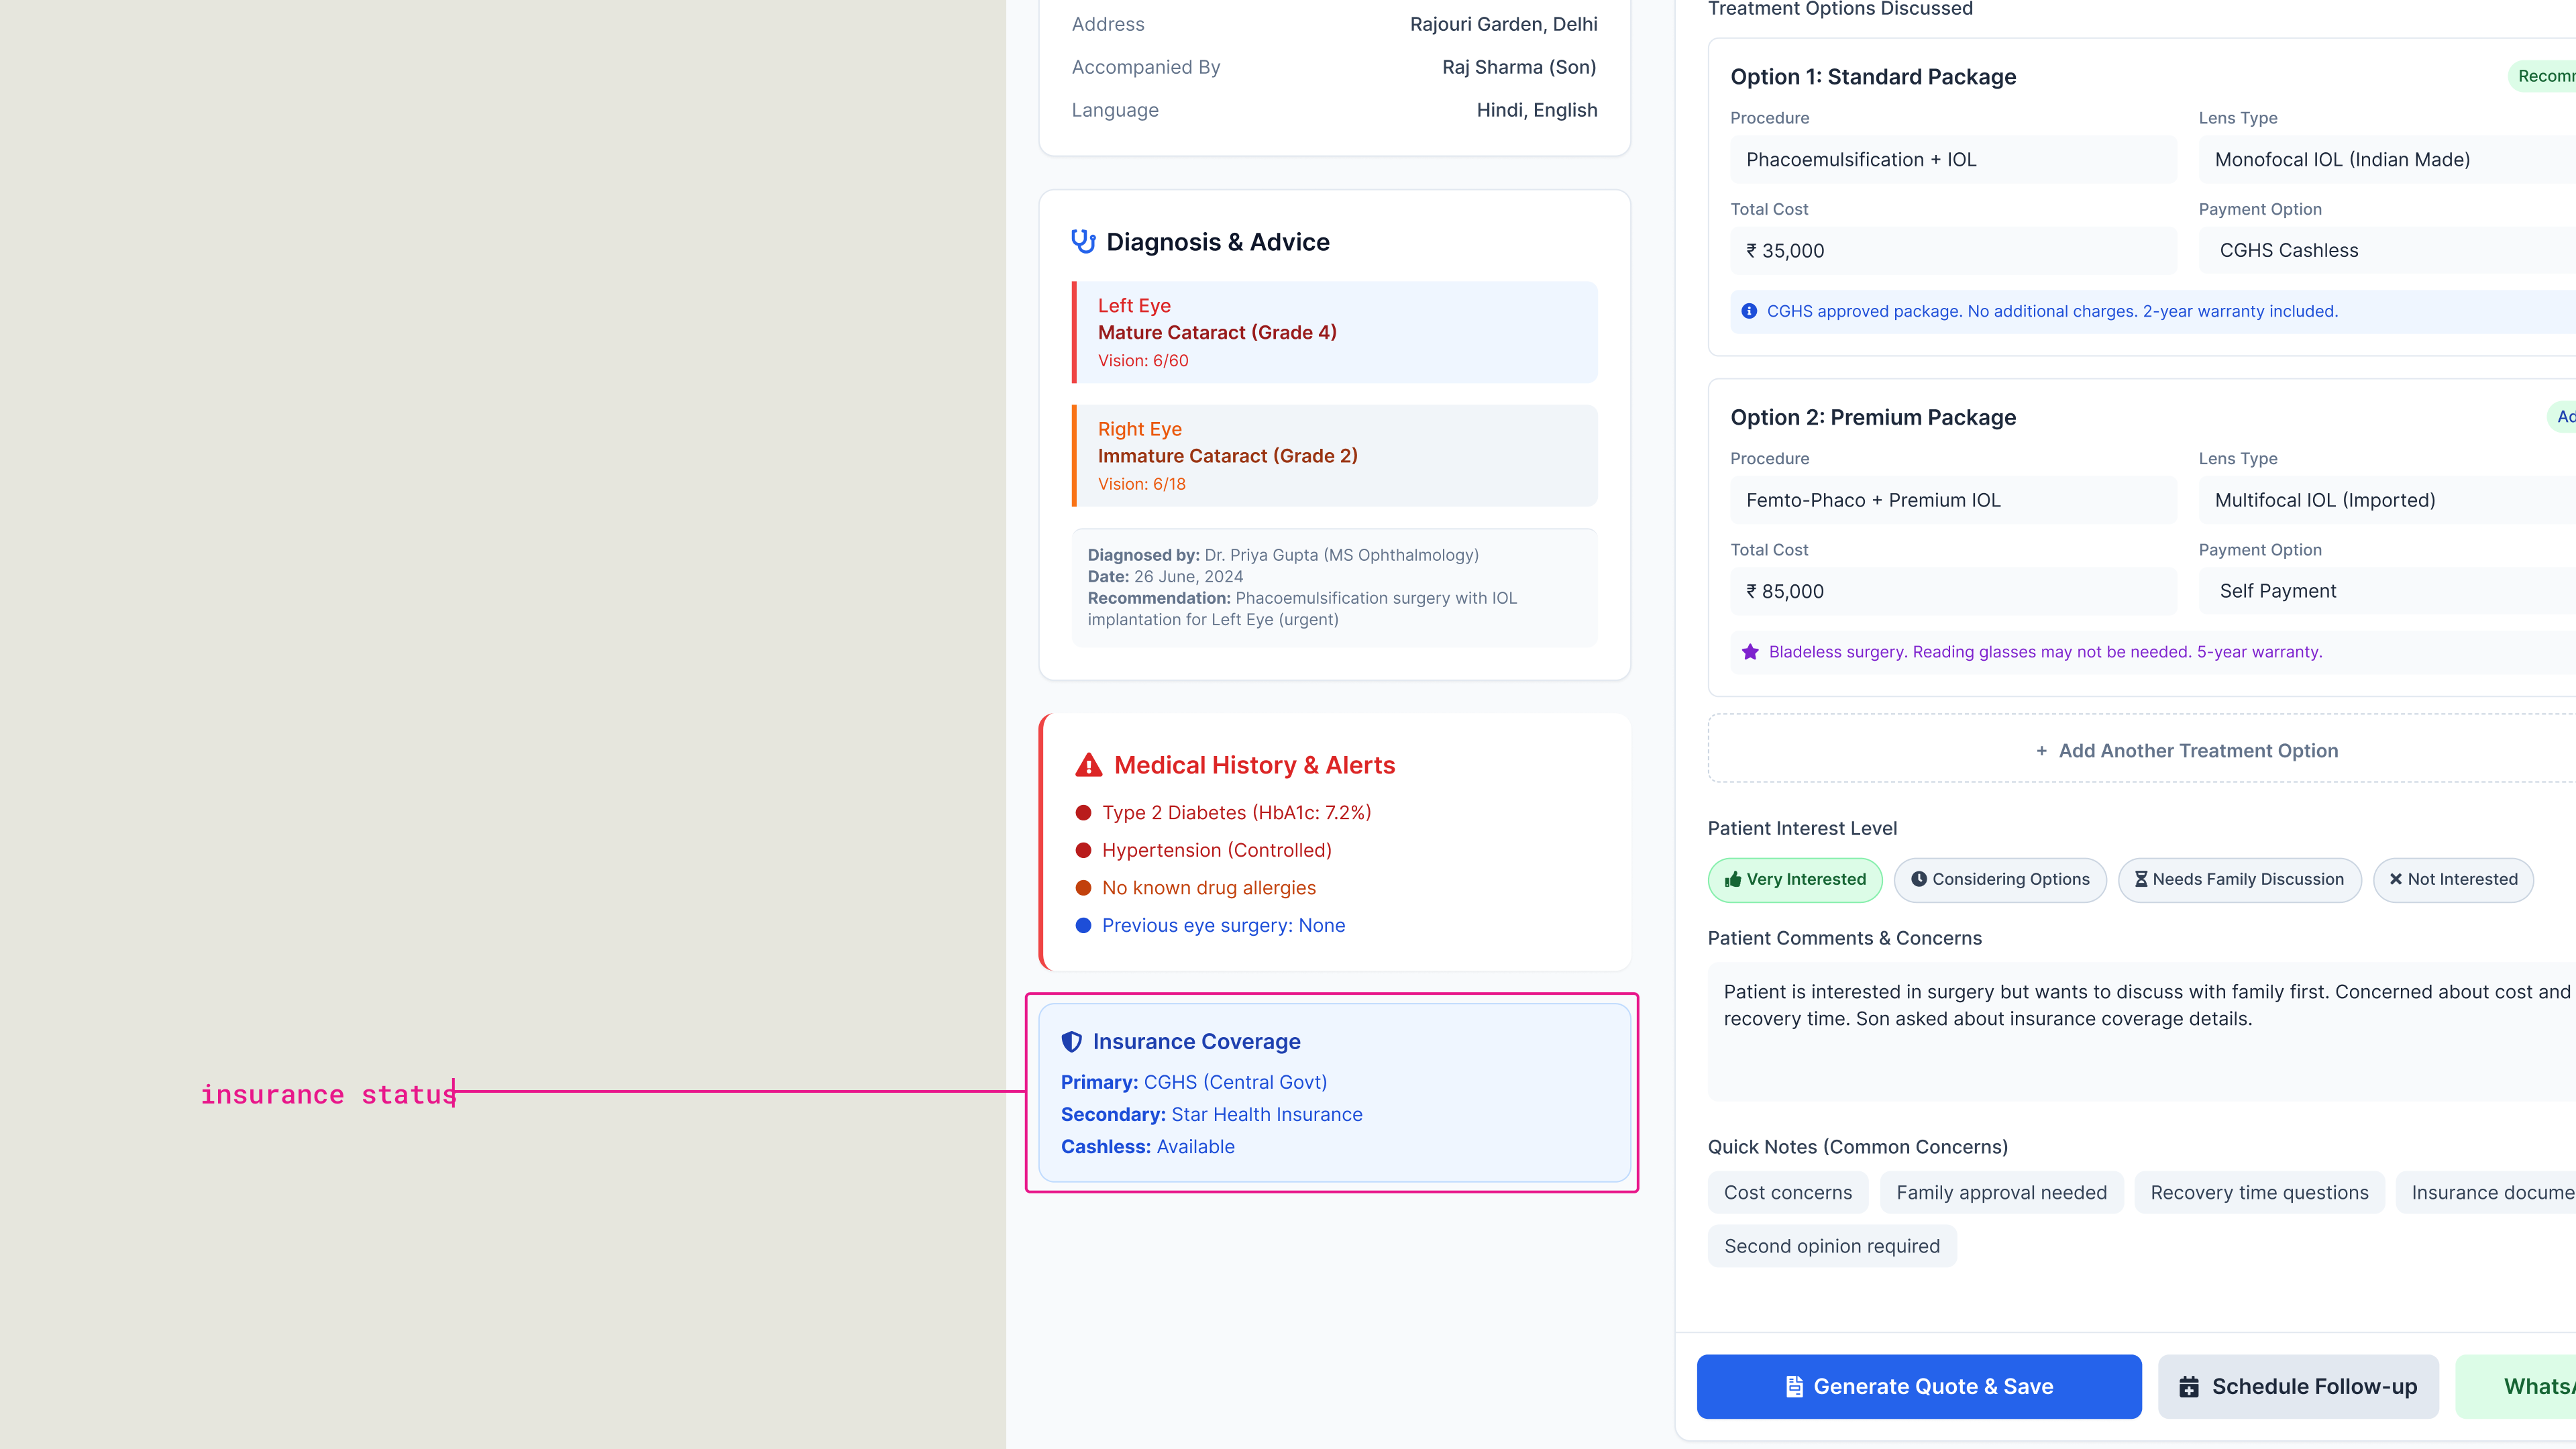Click the document icon on Generate Quote & Save
Viewport: 2576px width, 1449px height.
click(x=1794, y=1387)
